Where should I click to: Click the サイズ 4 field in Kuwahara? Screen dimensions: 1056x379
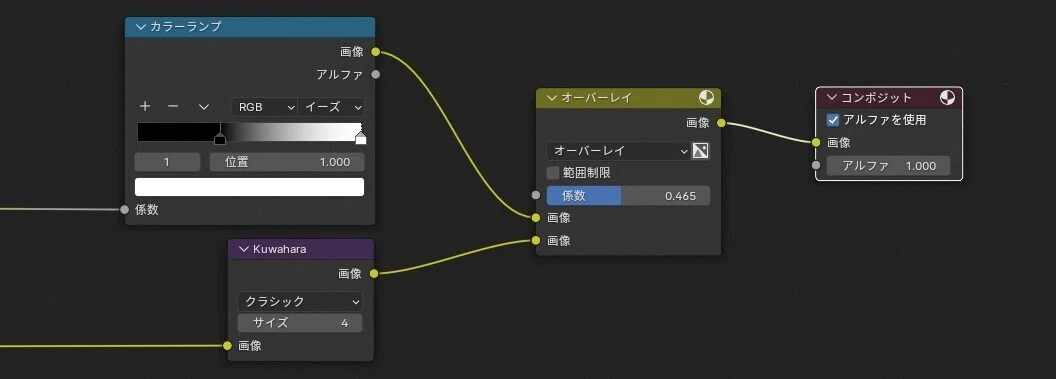pos(300,323)
